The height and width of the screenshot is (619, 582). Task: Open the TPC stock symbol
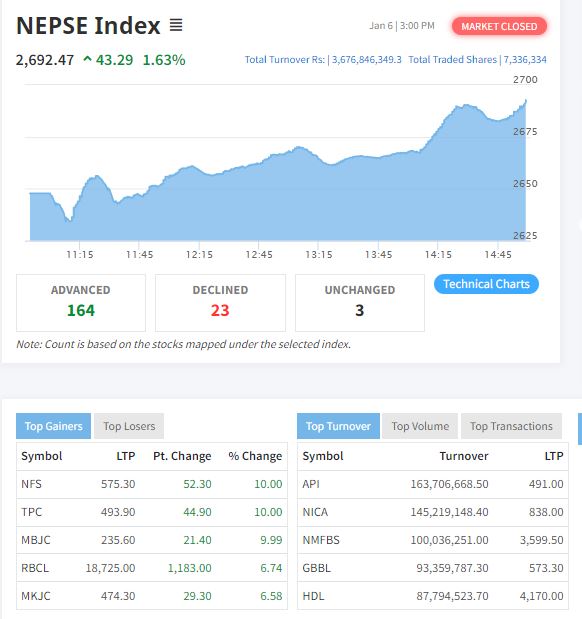pos(32,512)
